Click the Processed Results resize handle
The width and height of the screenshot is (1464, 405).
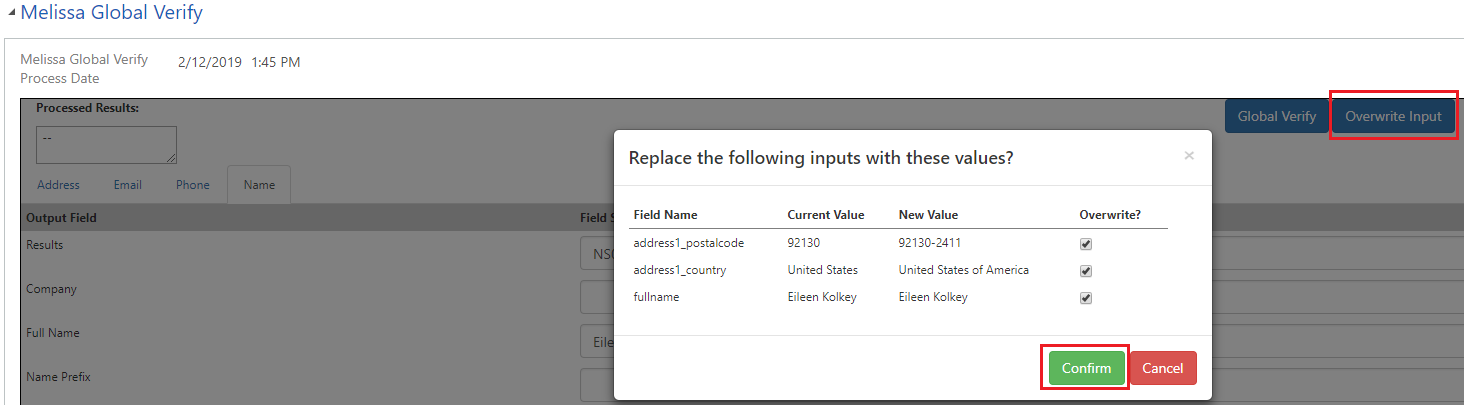click(172, 159)
